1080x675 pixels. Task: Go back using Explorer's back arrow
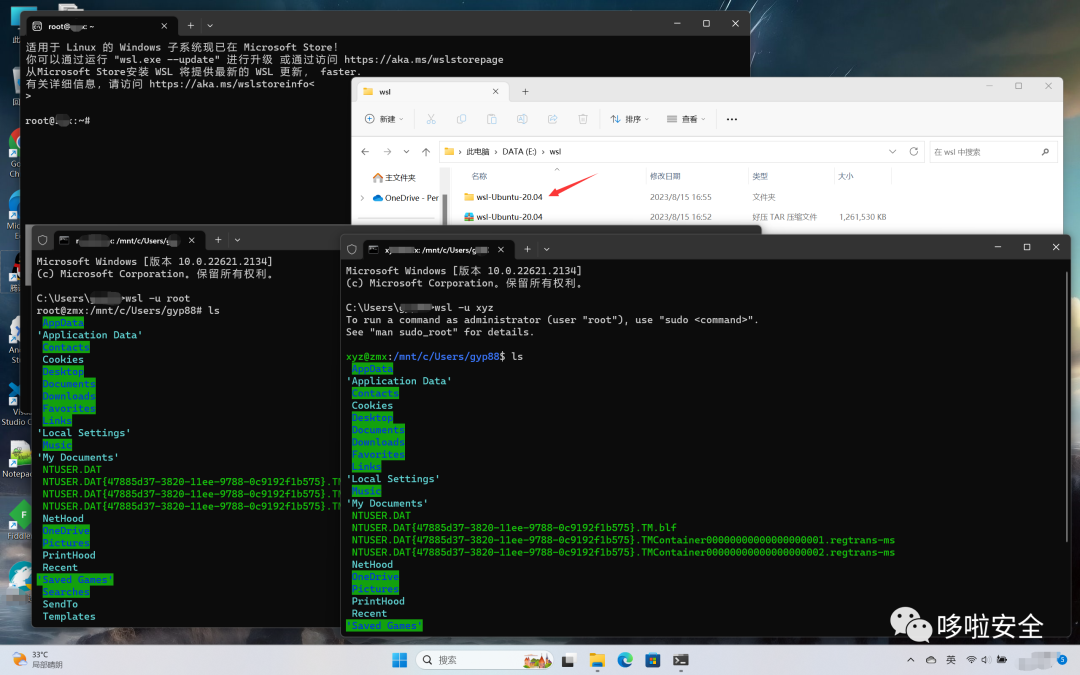pyautogui.click(x=365, y=152)
